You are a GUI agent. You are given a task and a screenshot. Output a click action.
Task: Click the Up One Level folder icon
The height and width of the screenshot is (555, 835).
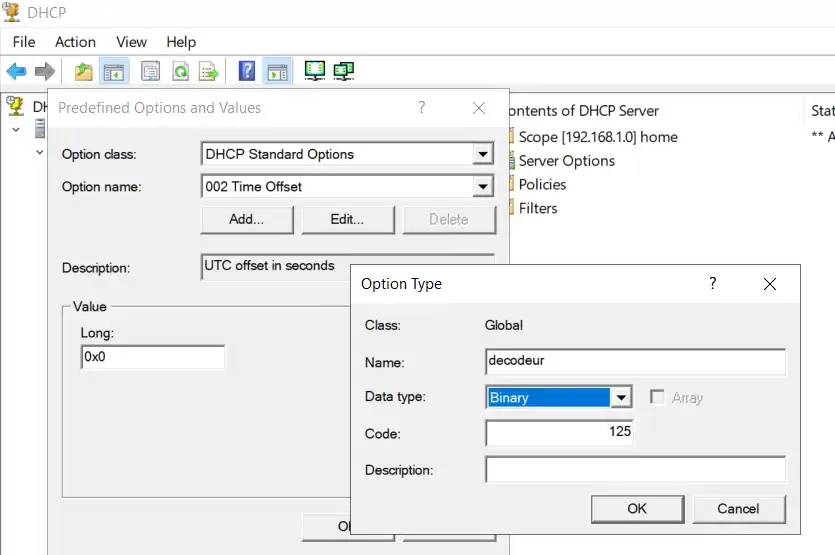point(84,71)
